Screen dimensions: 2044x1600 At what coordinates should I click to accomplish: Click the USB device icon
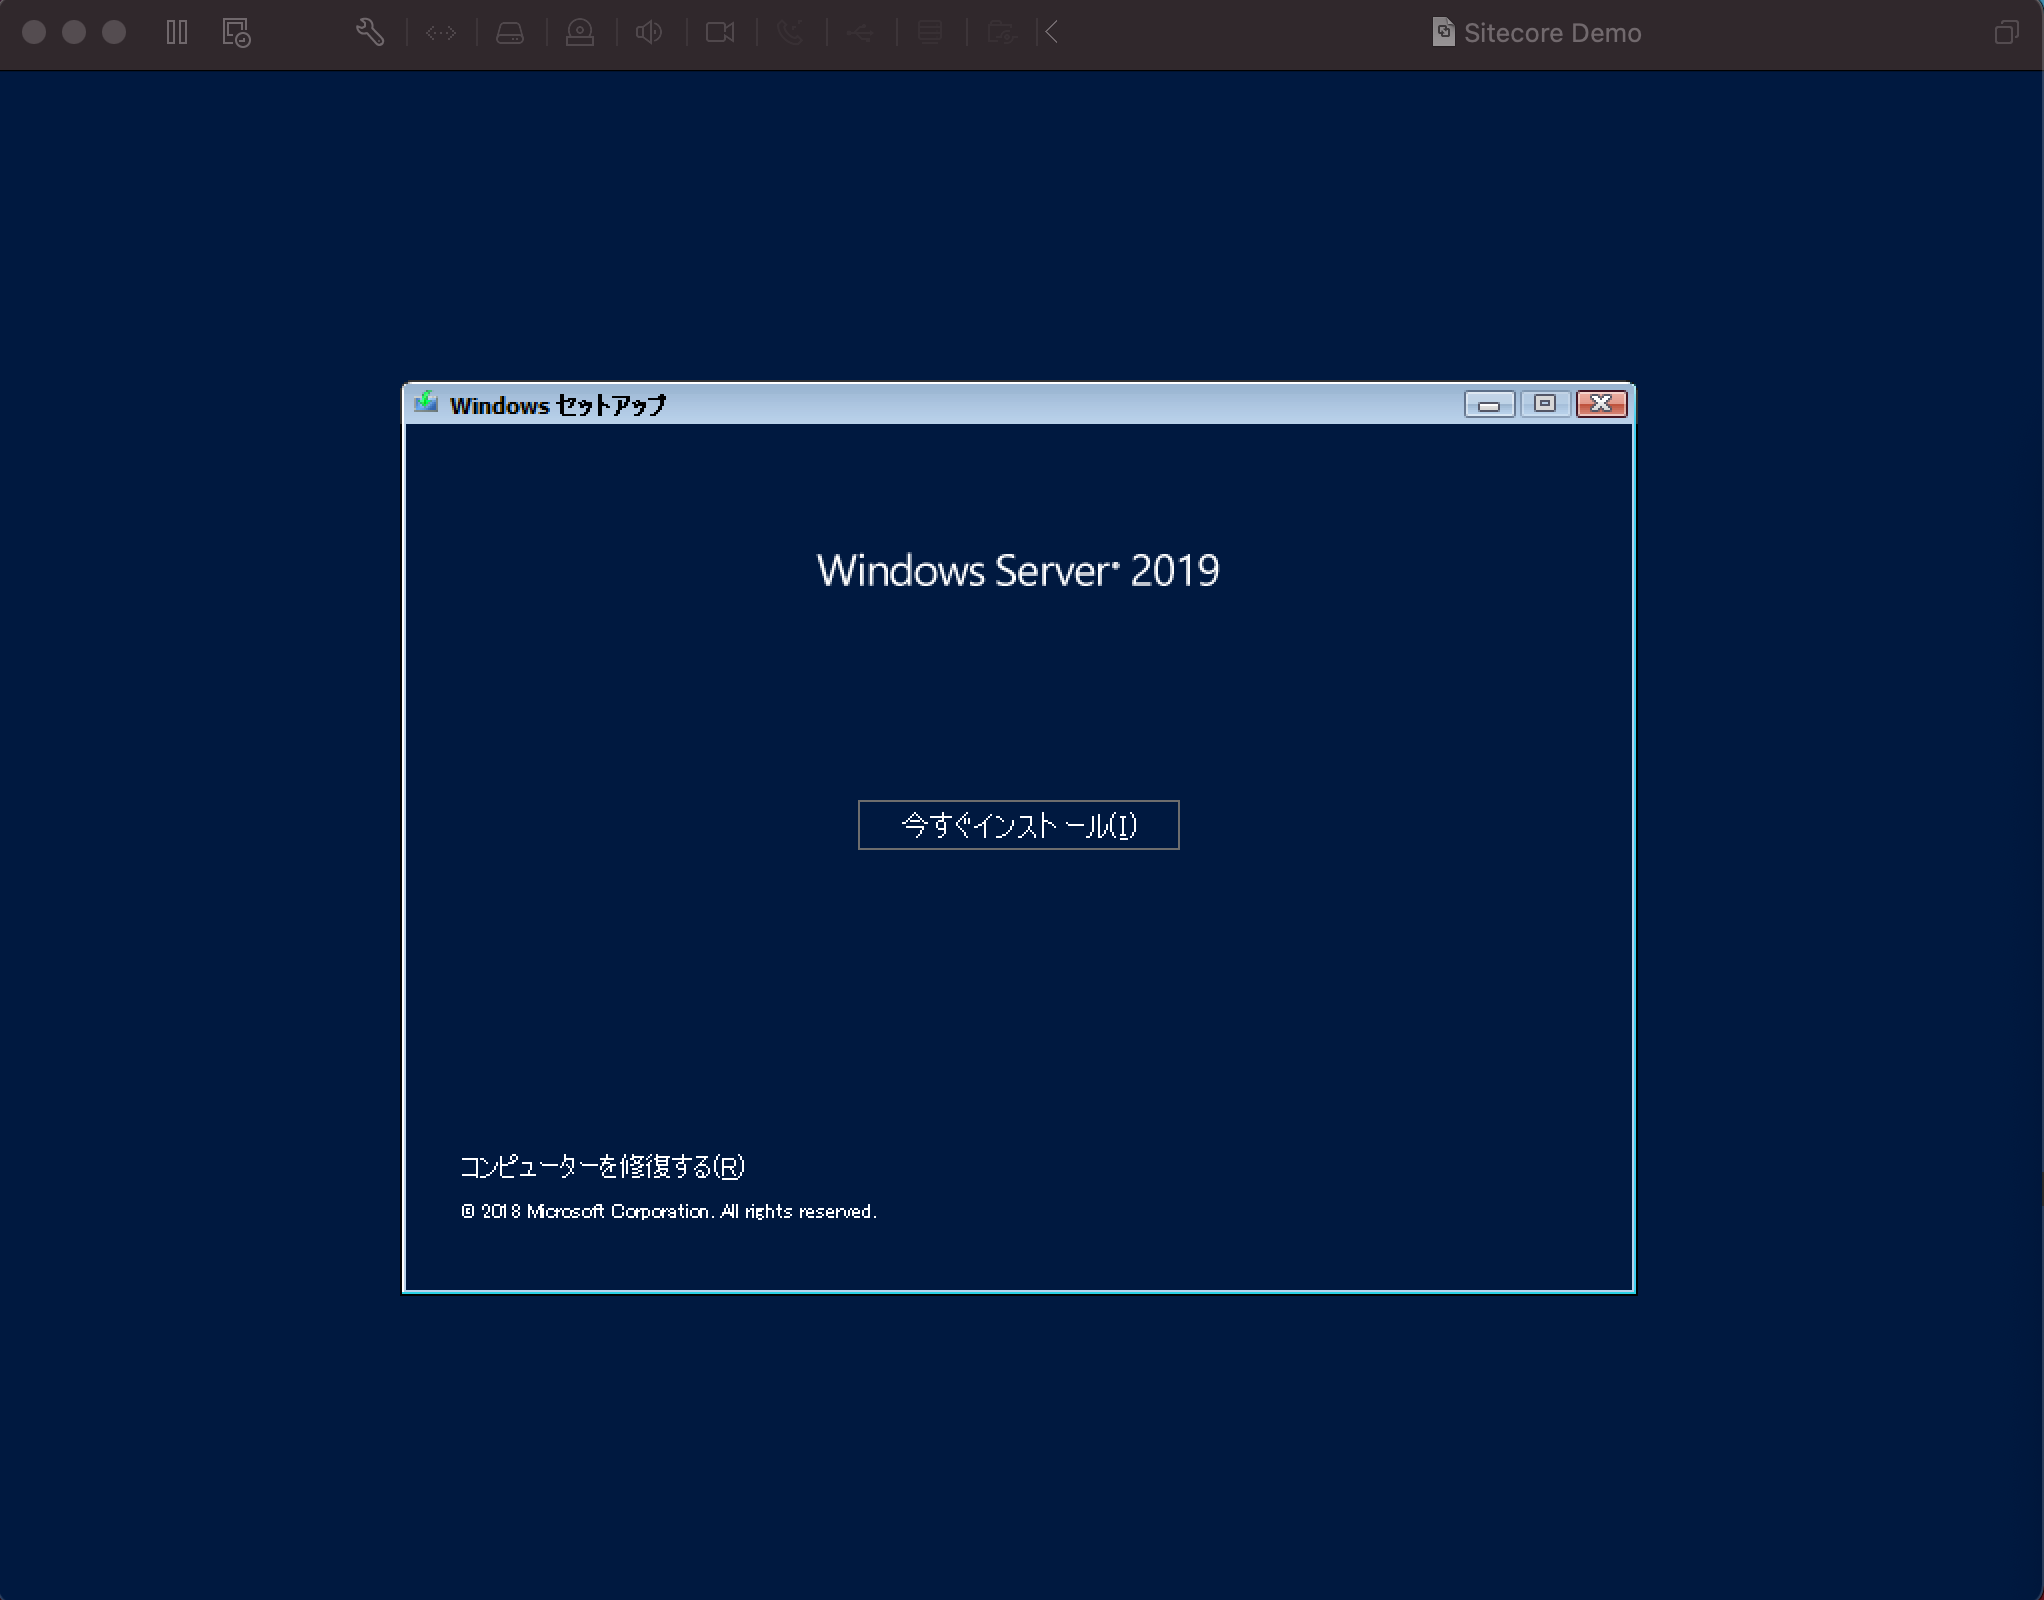pyautogui.click(x=860, y=33)
